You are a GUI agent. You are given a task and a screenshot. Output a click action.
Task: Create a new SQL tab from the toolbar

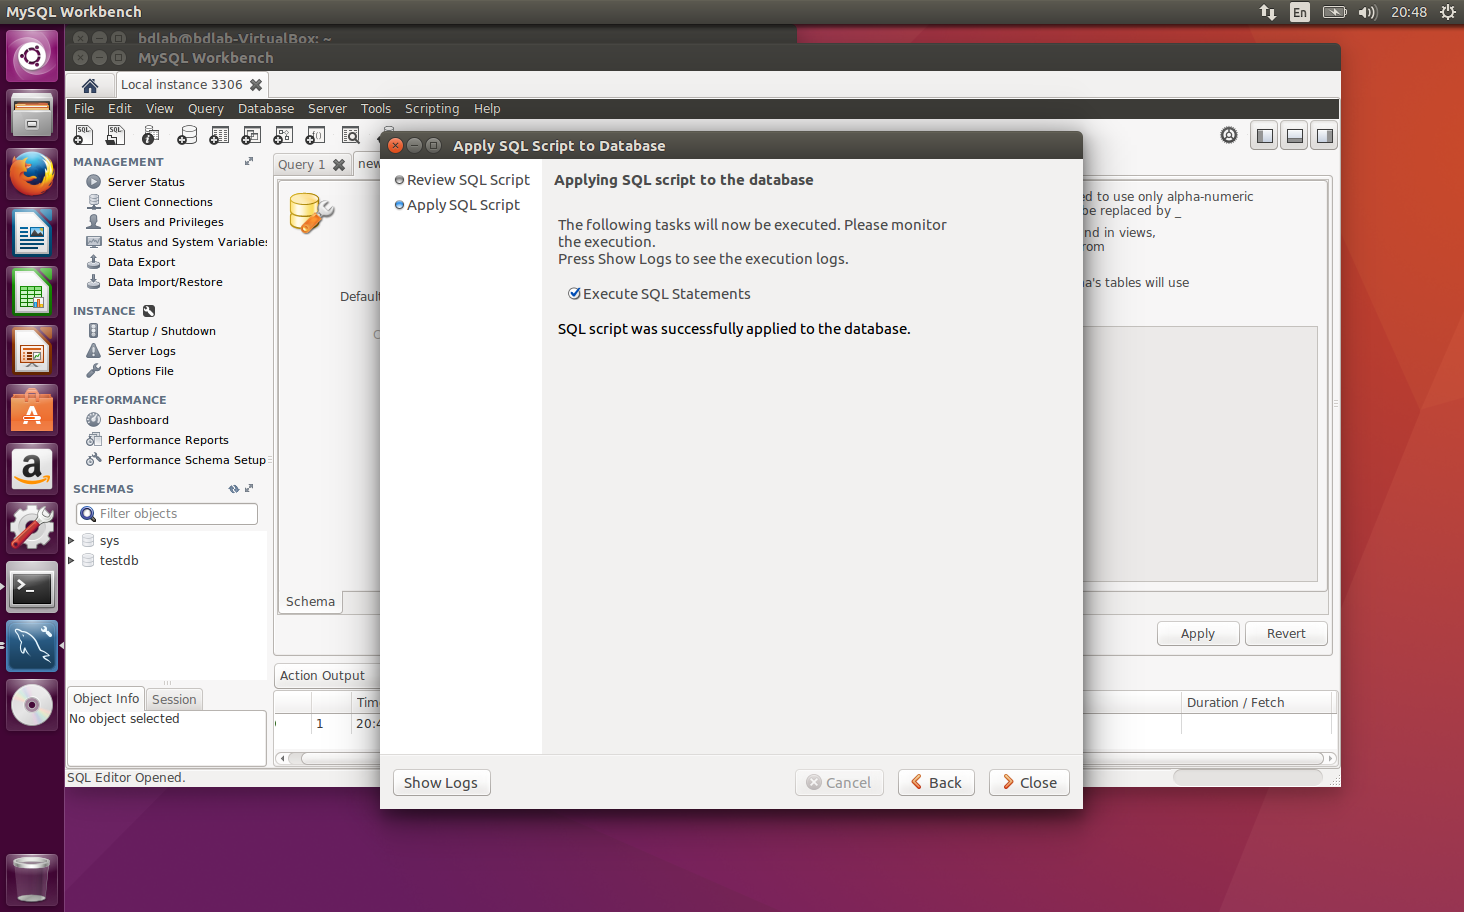pos(83,135)
